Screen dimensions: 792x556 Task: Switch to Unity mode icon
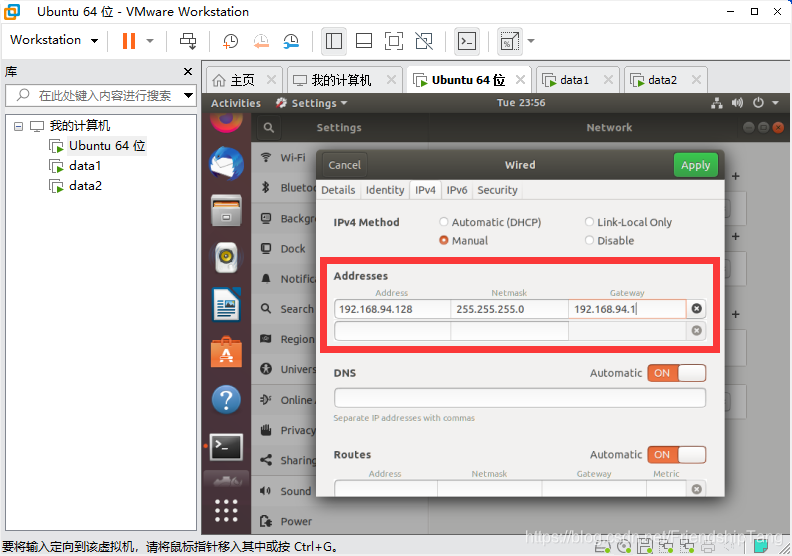pyautogui.click(x=424, y=41)
